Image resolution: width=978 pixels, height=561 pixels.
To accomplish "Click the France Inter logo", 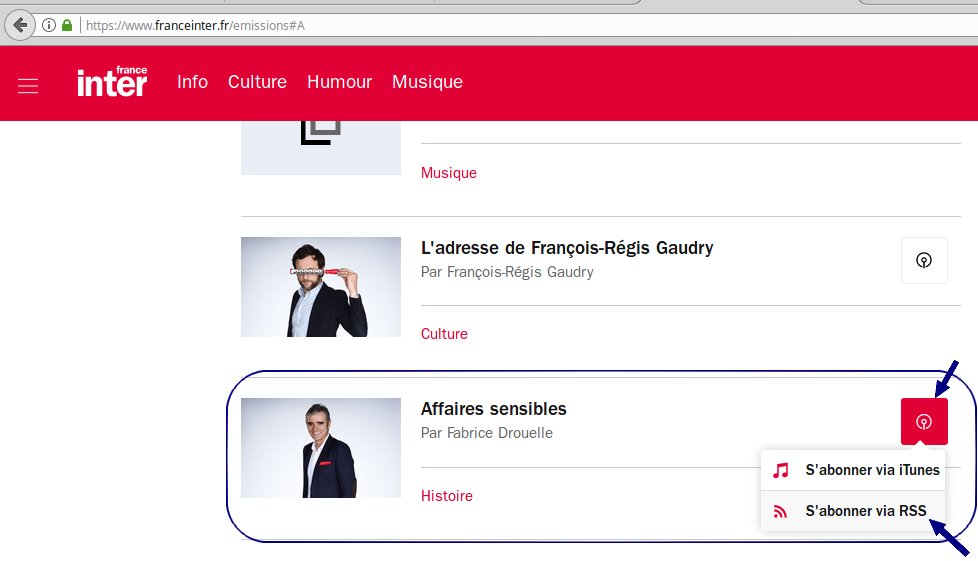I will tap(112, 82).
